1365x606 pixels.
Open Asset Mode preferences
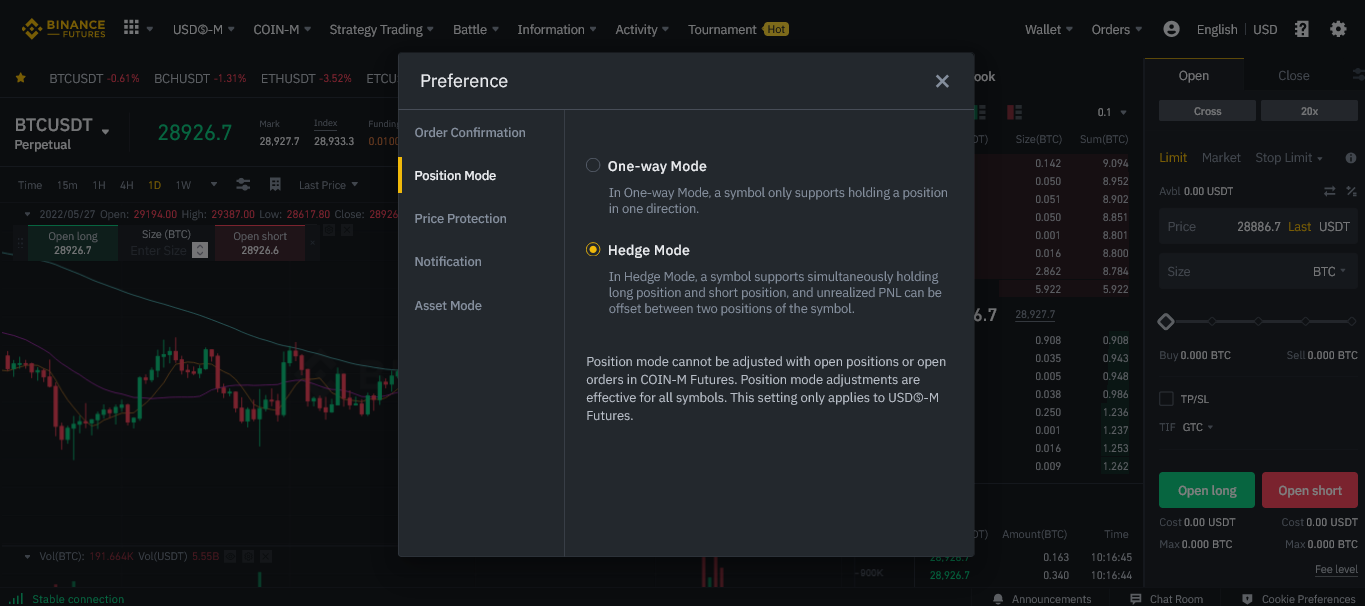click(x=448, y=305)
